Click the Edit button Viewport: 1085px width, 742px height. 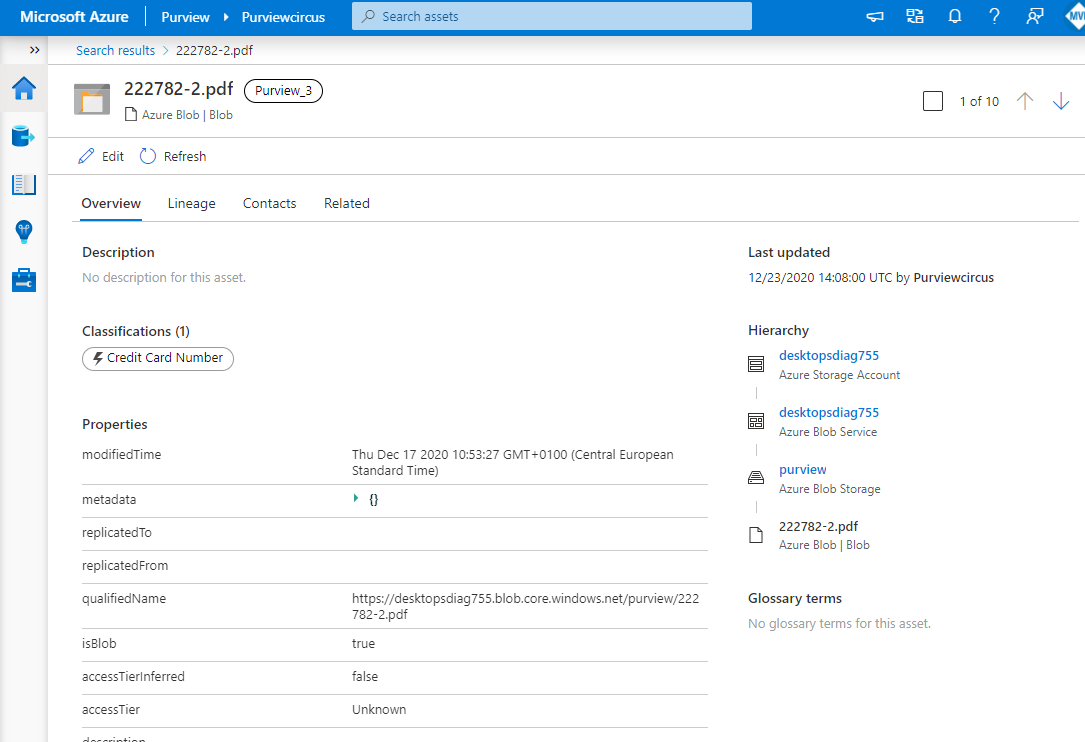coord(101,156)
